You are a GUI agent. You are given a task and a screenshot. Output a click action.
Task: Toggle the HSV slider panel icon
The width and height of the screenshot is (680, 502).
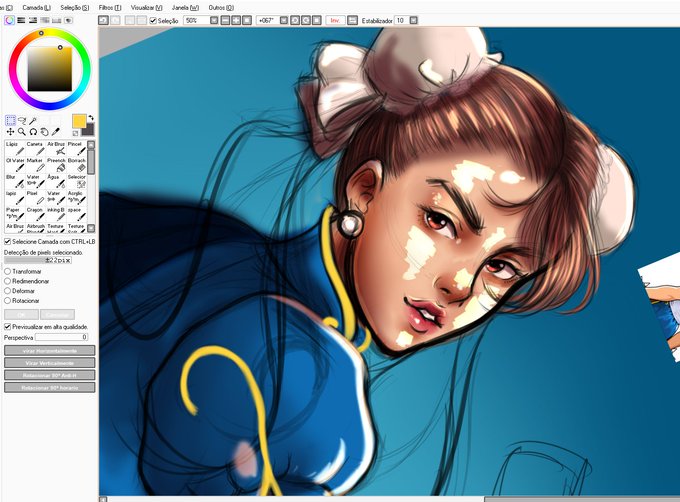[x=33, y=20]
